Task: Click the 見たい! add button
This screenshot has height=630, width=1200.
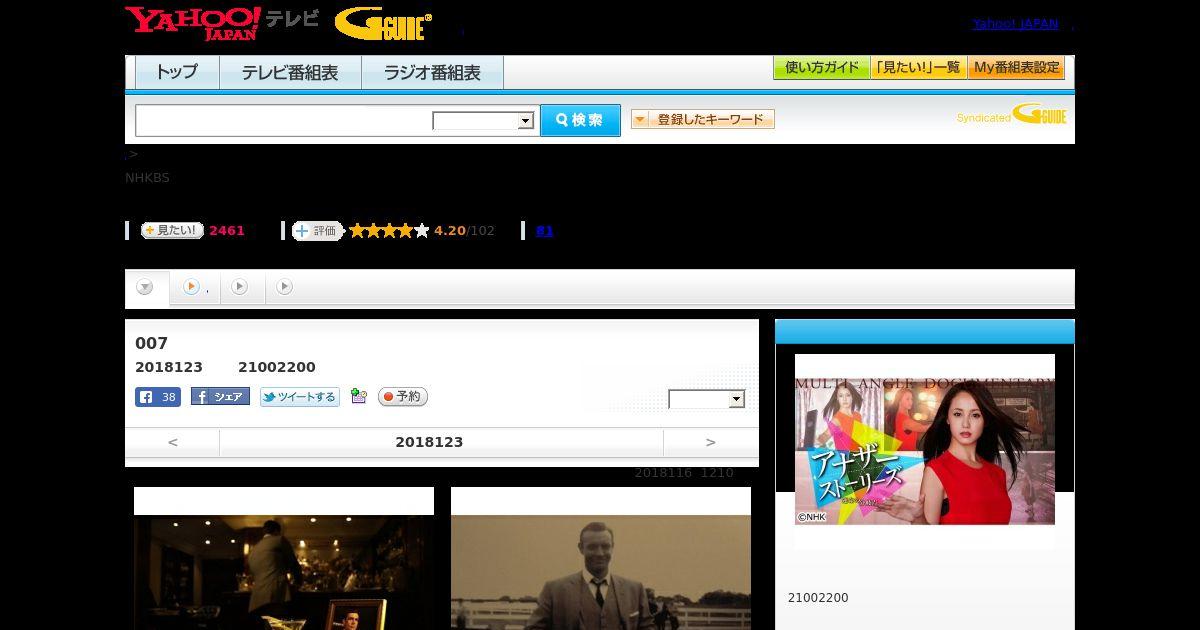Action: pyautogui.click(x=171, y=230)
